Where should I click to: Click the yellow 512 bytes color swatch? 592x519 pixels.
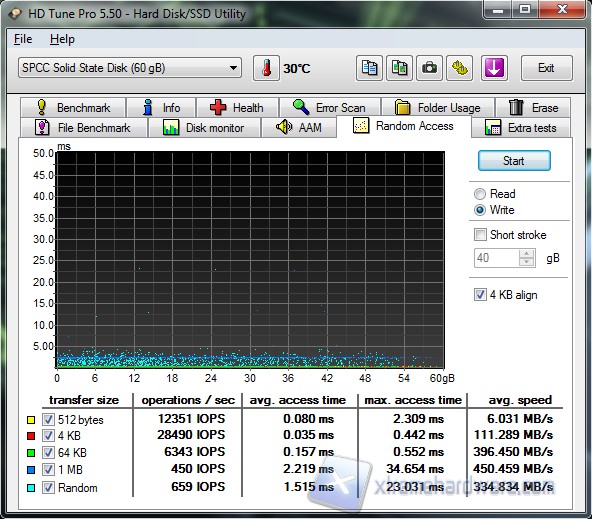(x=31, y=420)
